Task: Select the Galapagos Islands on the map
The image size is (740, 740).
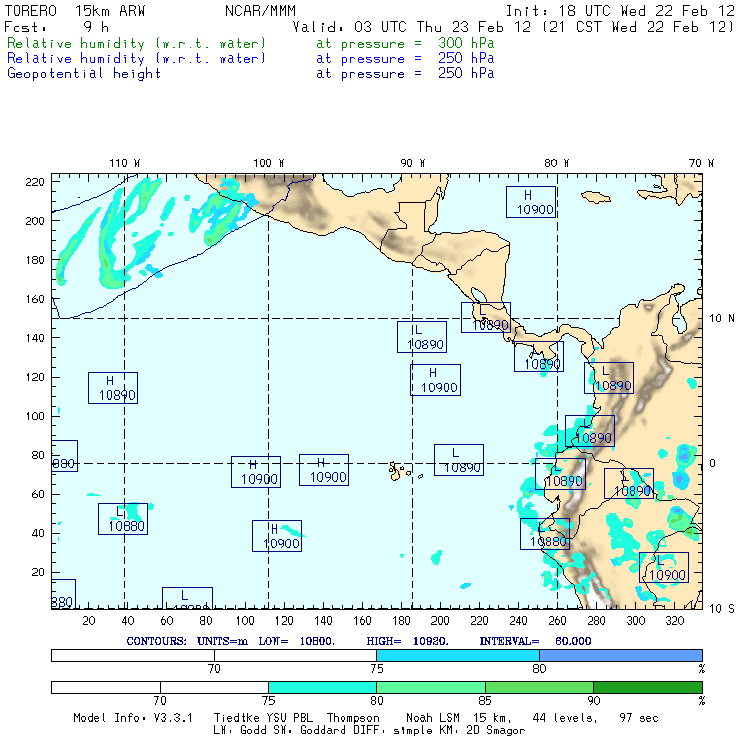Action: tap(399, 469)
